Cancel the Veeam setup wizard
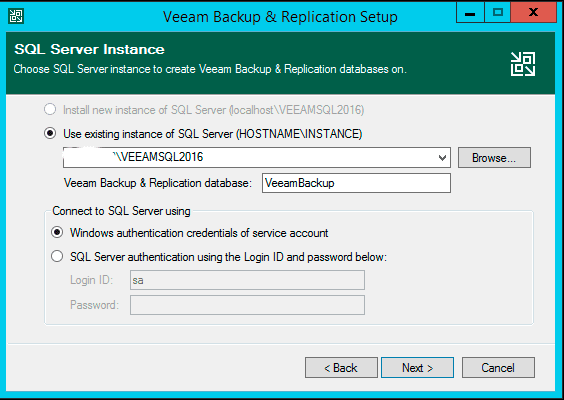The width and height of the screenshot is (564, 400). [498, 368]
